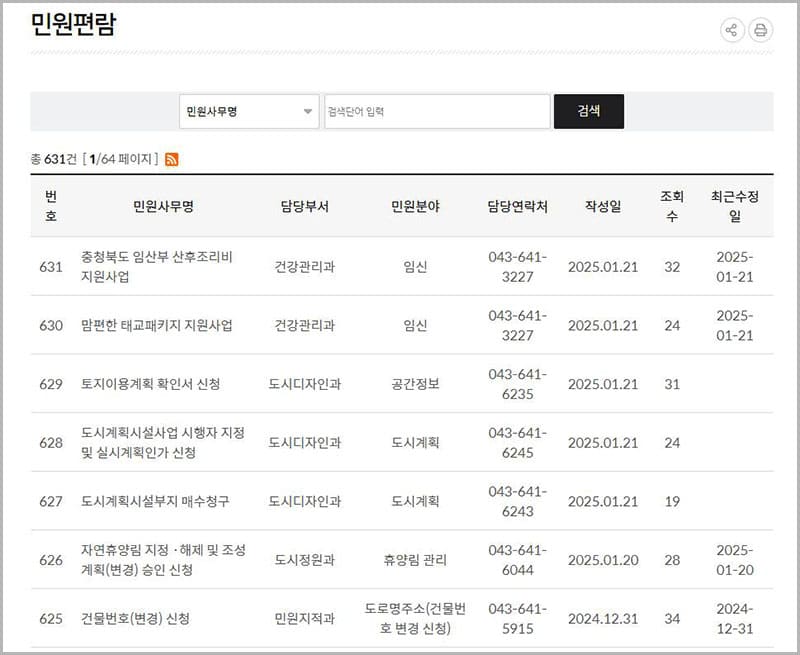Viewport: 800px width, 655px height.
Task: Click the 작성일 column header
Action: tap(603, 206)
